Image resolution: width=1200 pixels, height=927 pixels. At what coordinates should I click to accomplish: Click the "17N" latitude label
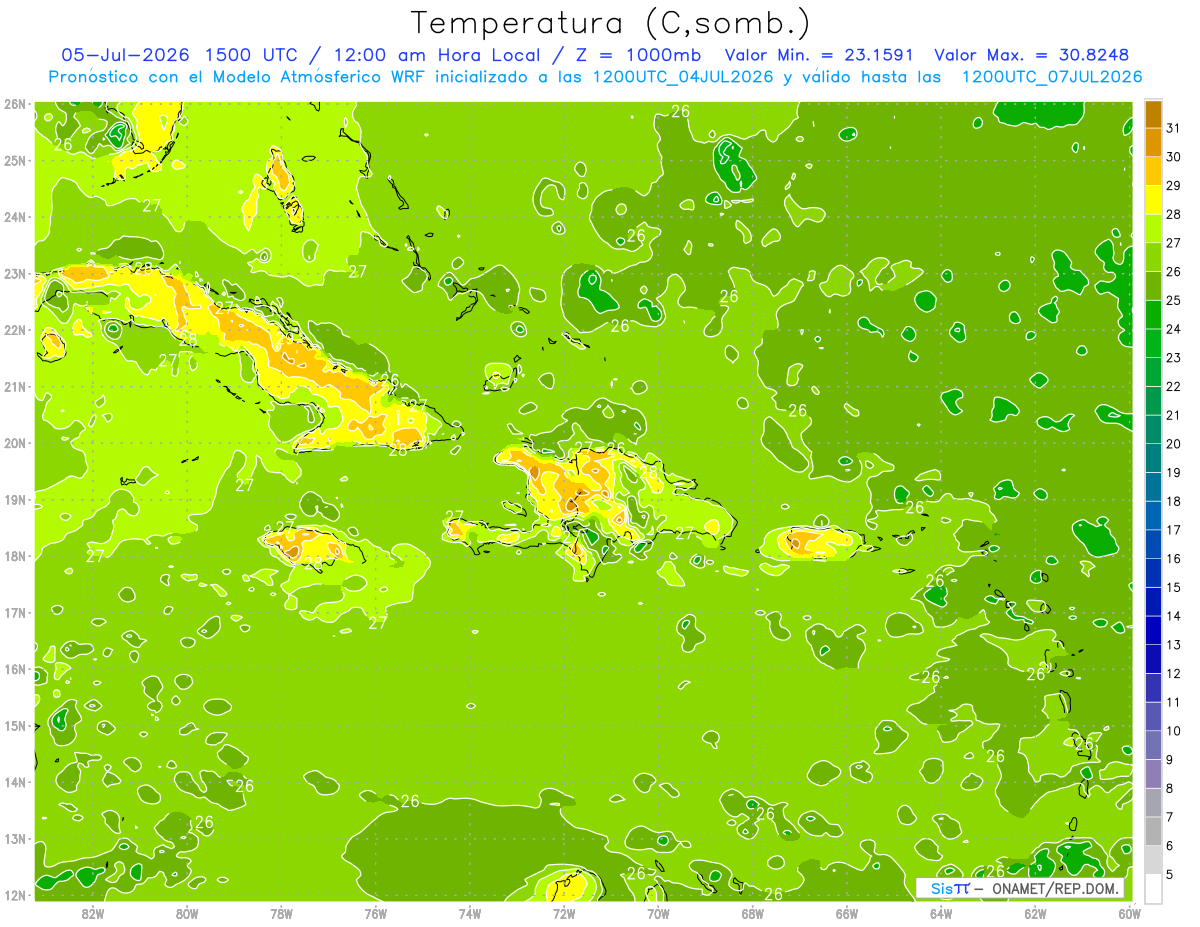pyautogui.click(x=14, y=613)
